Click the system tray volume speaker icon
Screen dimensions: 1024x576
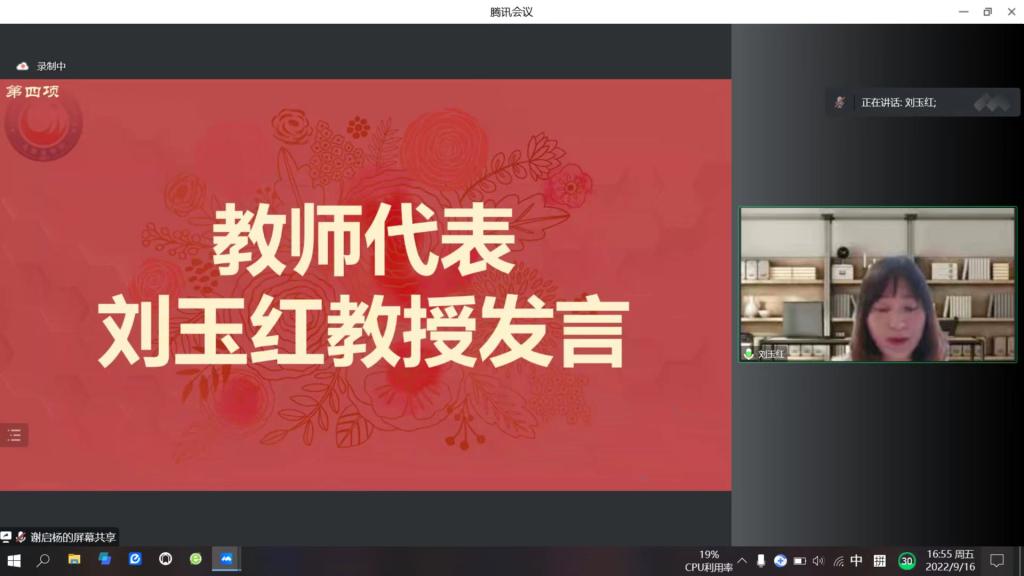coord(818,561)
